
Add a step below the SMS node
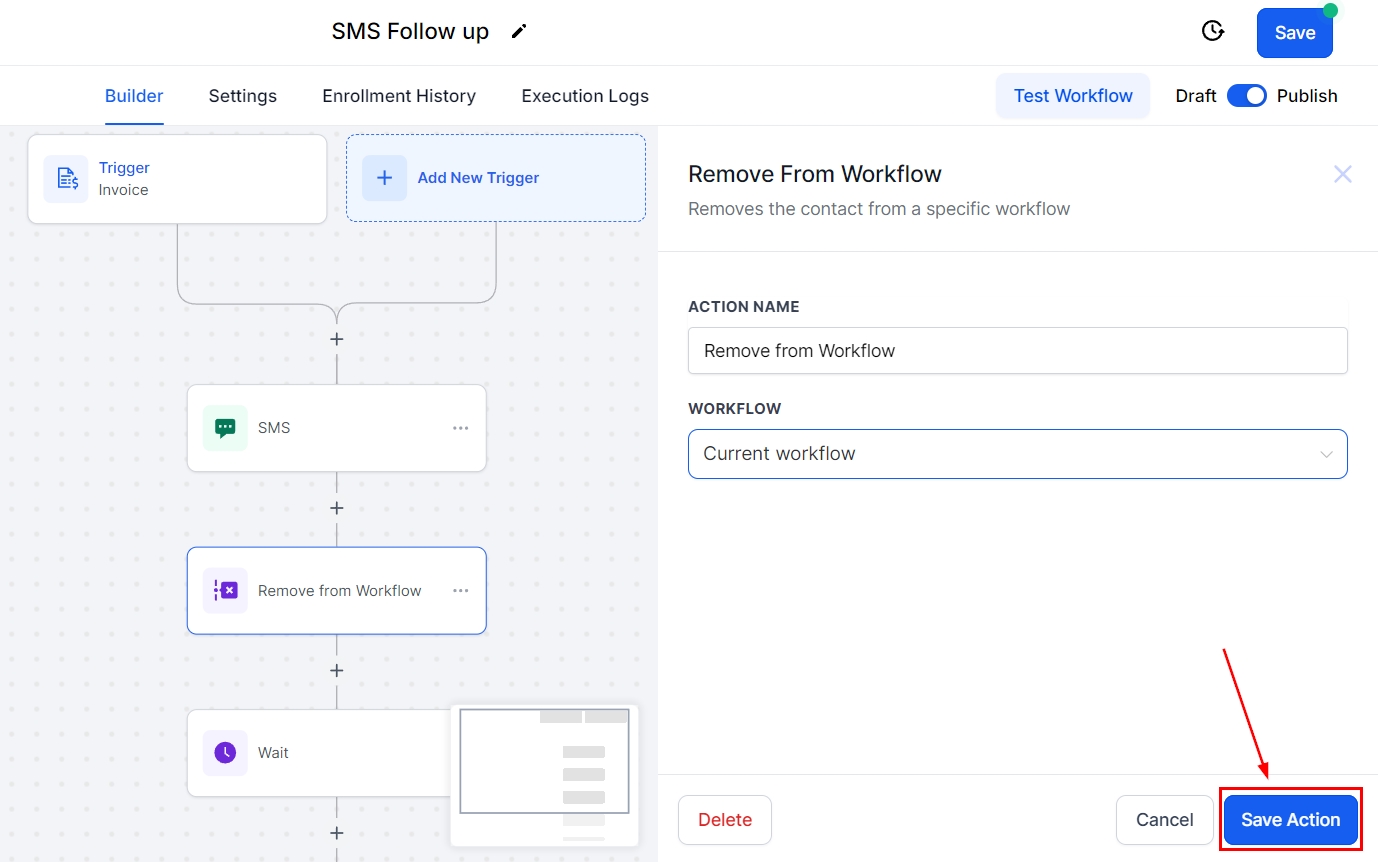(337, 508)
